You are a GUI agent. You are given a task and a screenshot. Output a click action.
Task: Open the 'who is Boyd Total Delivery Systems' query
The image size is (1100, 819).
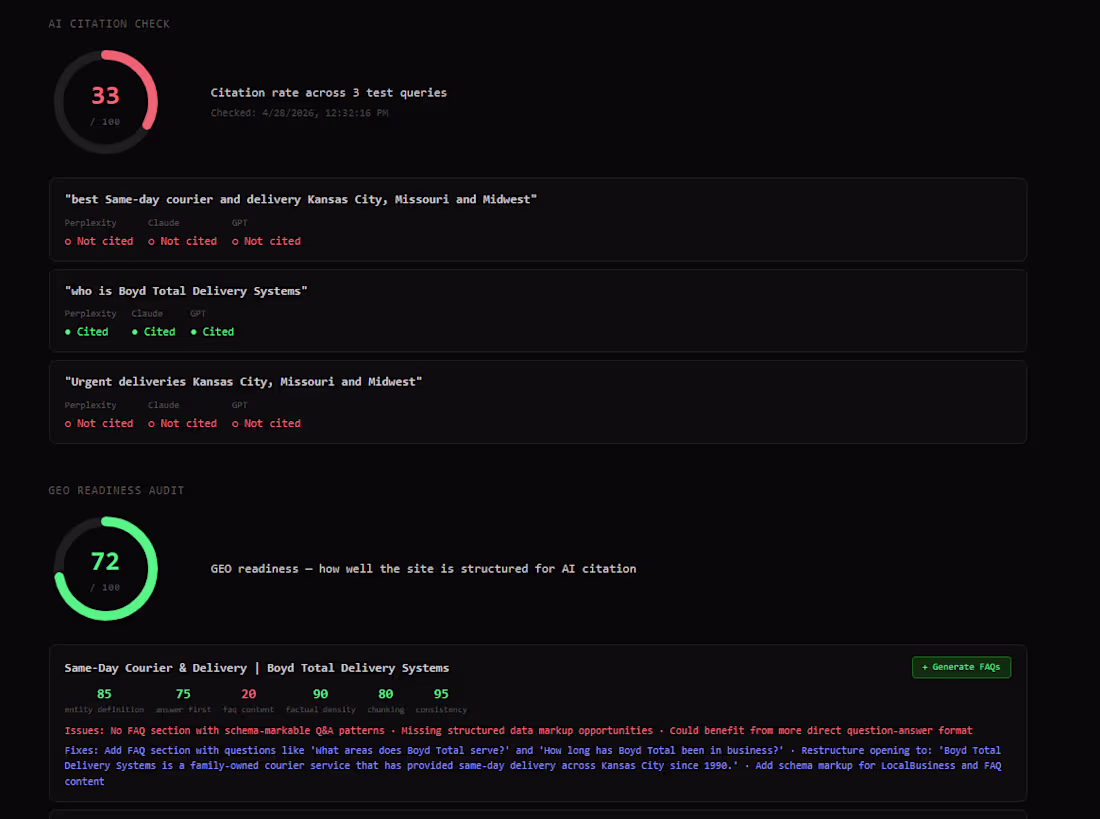(x=538, y=311)
